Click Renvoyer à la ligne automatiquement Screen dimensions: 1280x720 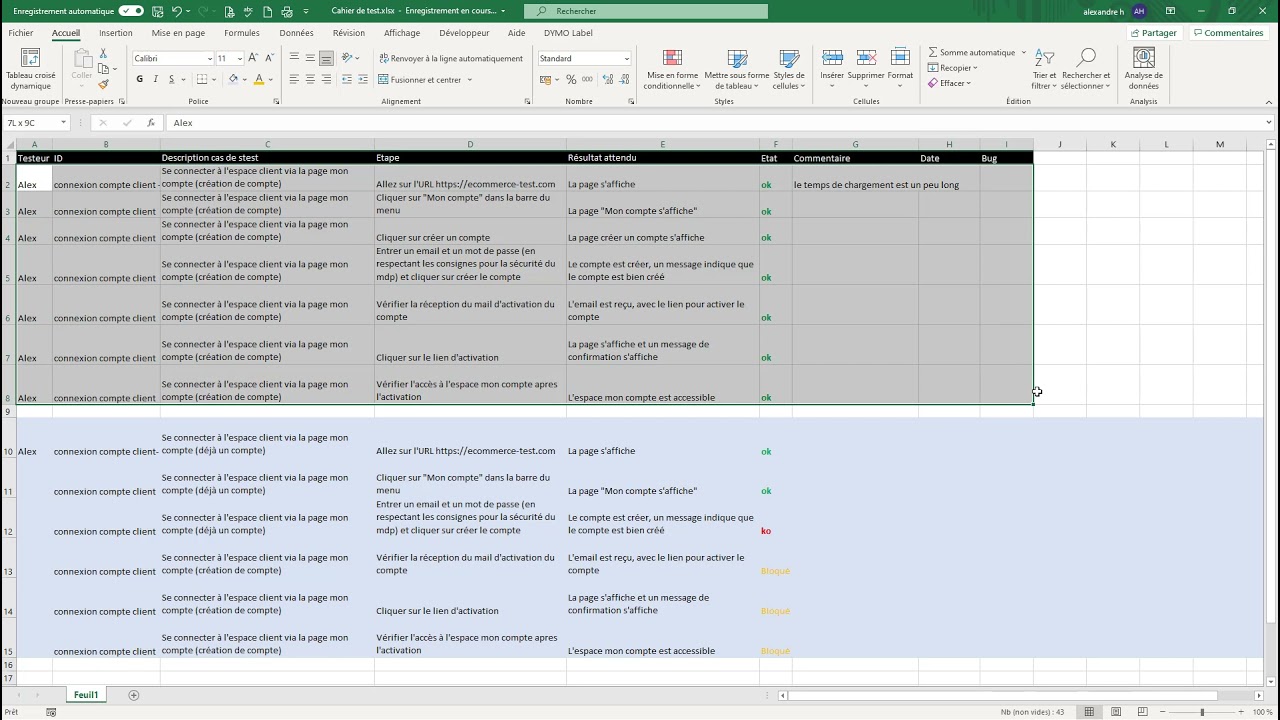tap(451, 58)
